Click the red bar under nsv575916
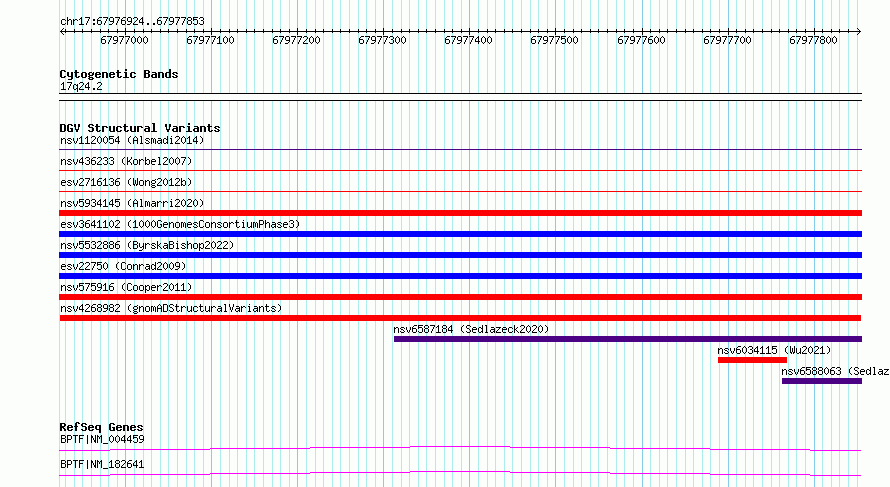Screen dimensions: 890x487 (x=460, y=297)
